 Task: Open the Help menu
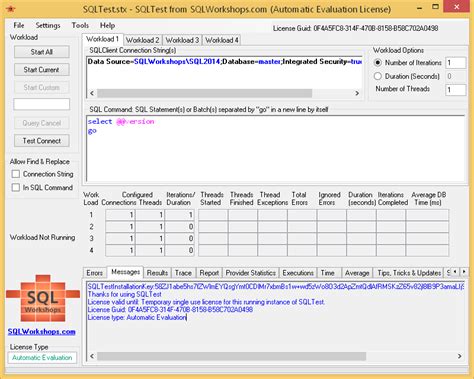click(107, 25)
